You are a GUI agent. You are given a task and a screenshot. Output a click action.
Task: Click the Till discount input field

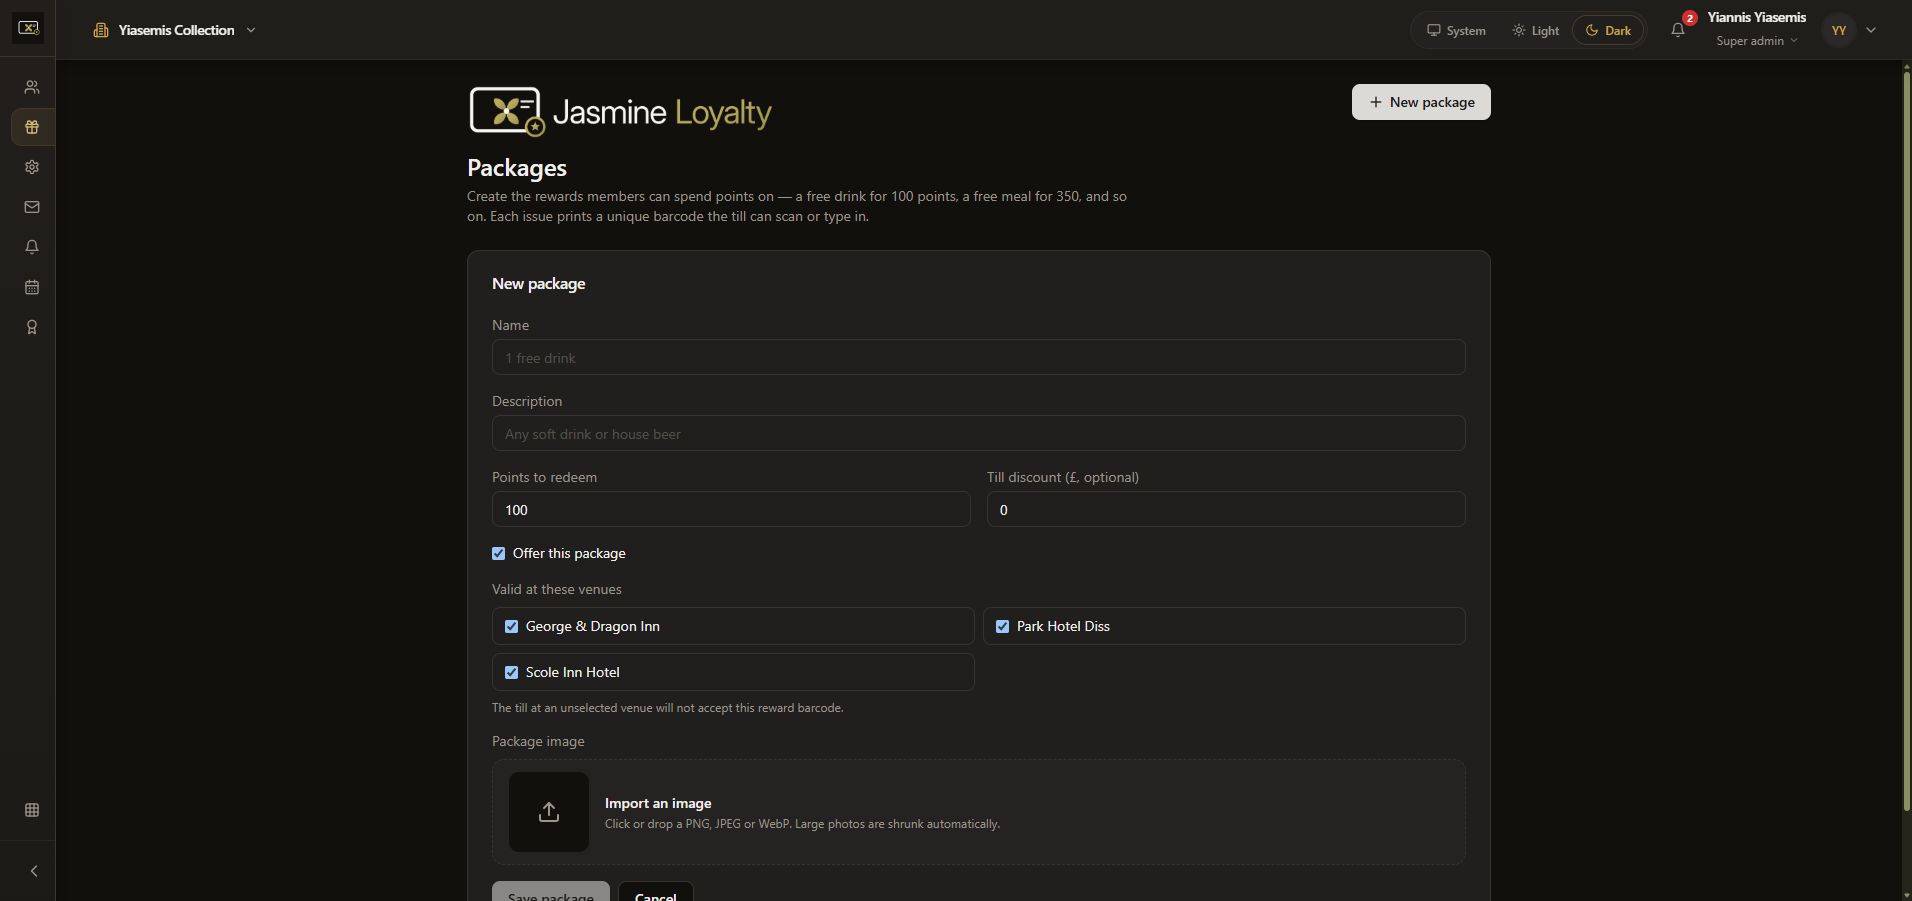(1226, 509)
